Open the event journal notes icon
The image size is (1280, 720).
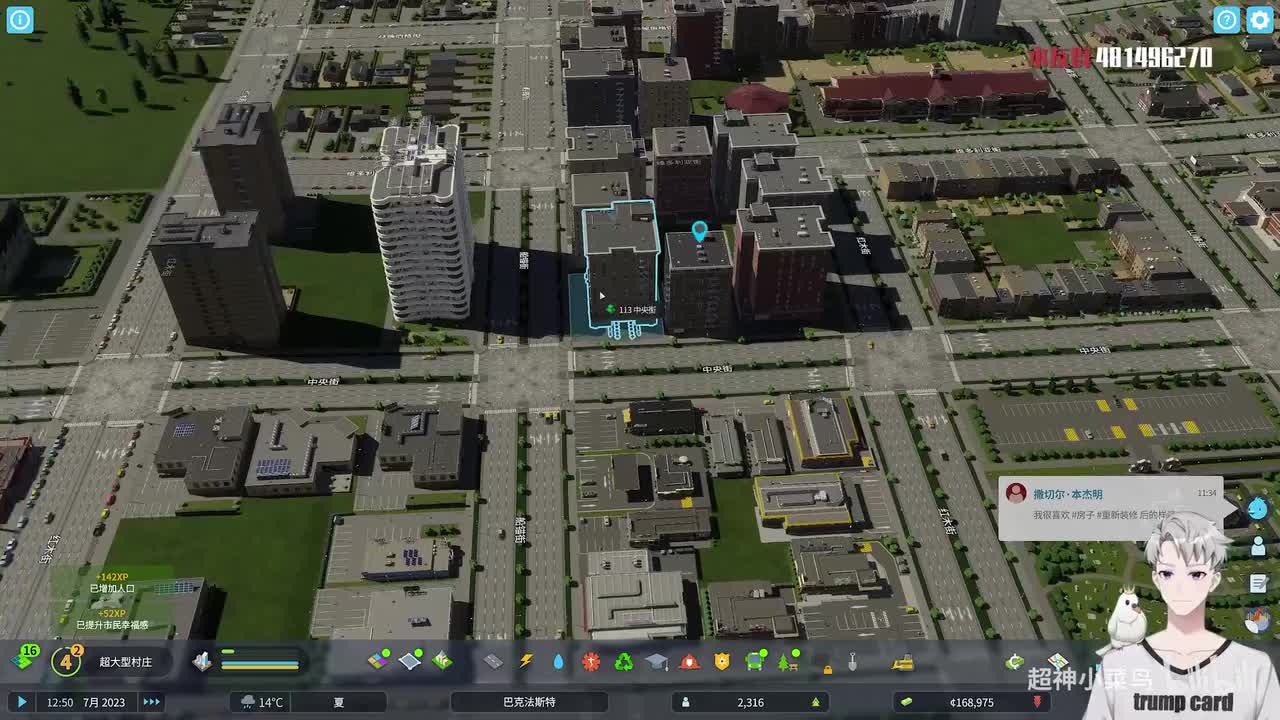click(x=1258, y=583)
